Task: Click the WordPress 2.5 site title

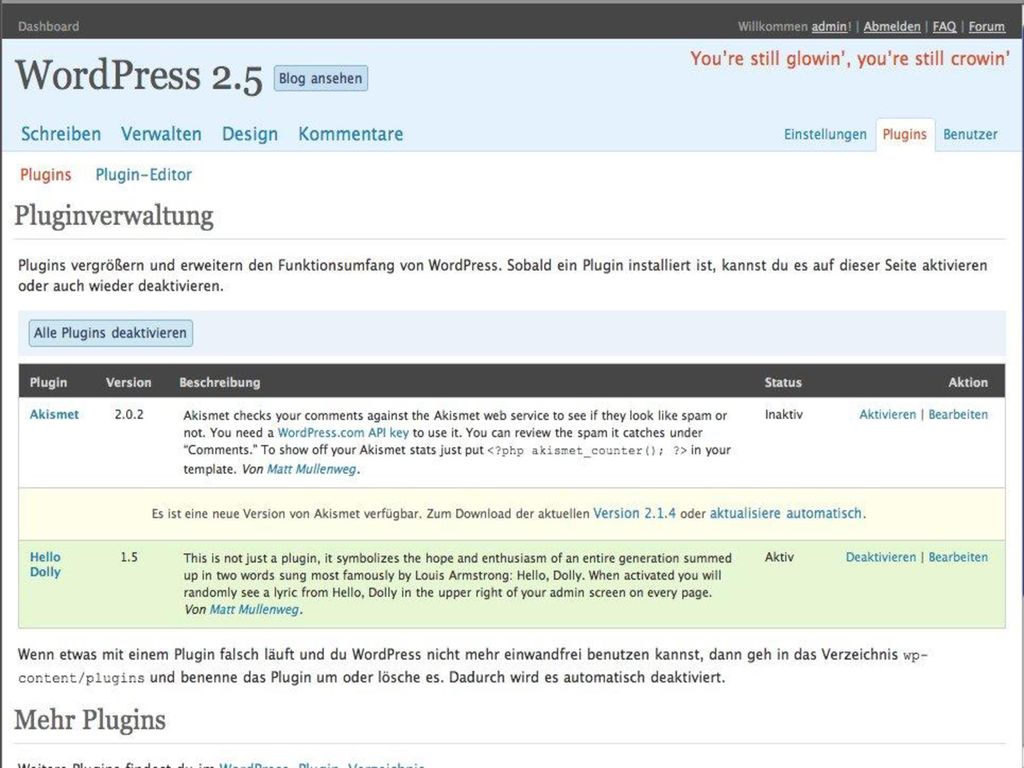Action: click(138, 76)
